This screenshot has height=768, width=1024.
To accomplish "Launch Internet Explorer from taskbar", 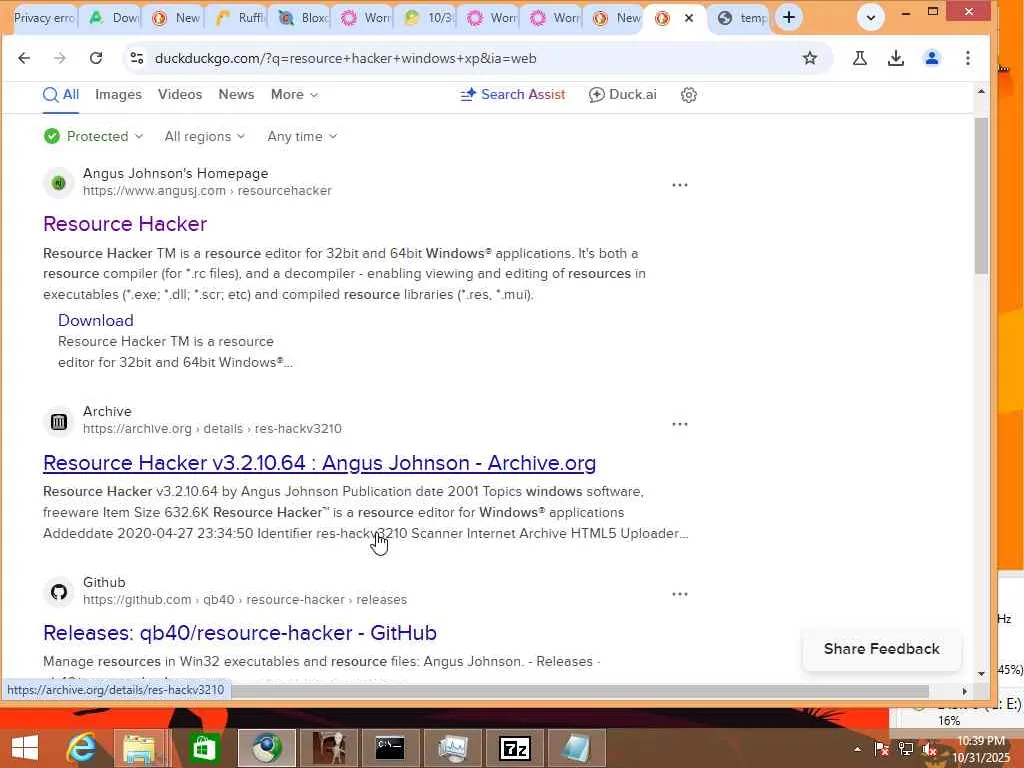I will 82,748.
